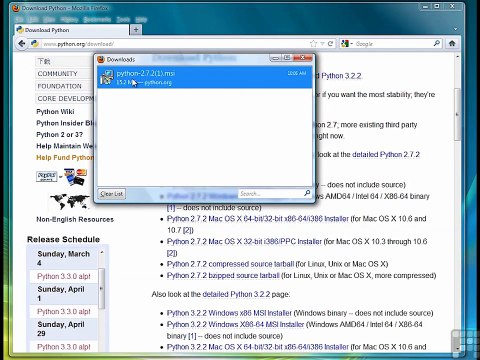Download Python 2.7.2 Mac OS X 32-bit i386/PPC installer
The image size is (480, 360).
[244, 242]
